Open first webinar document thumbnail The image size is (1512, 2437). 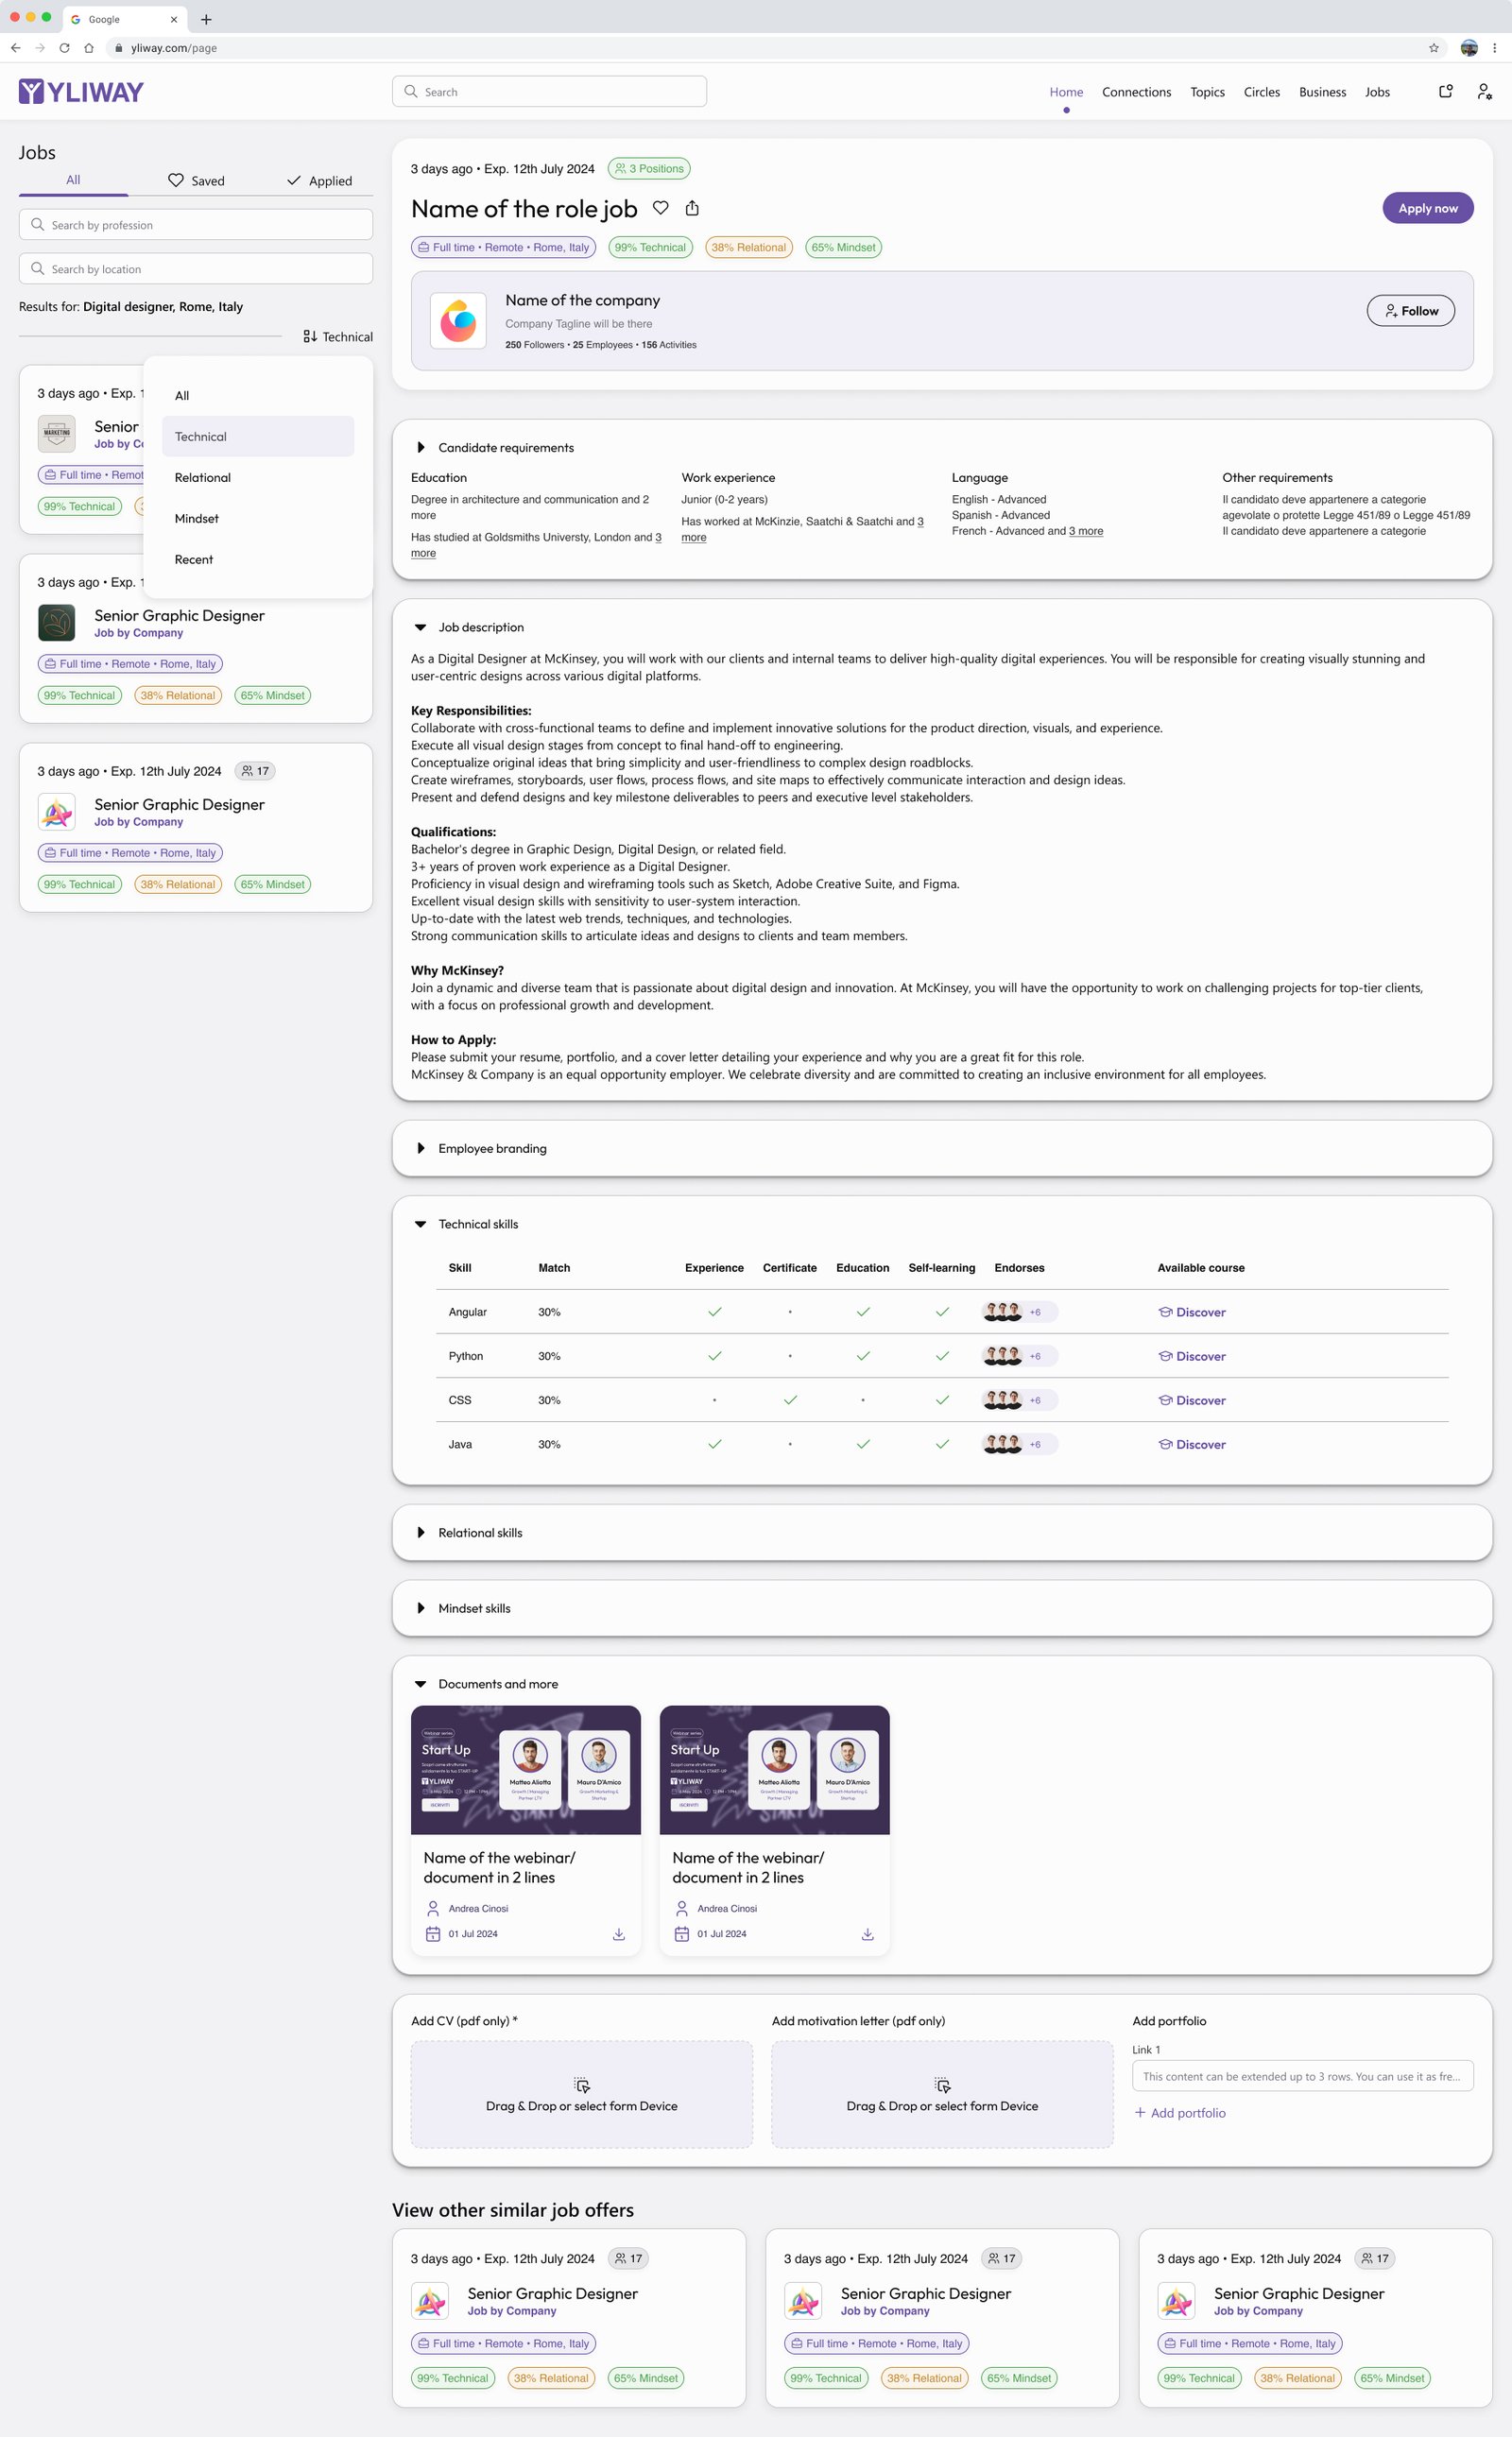point(526,1770)
